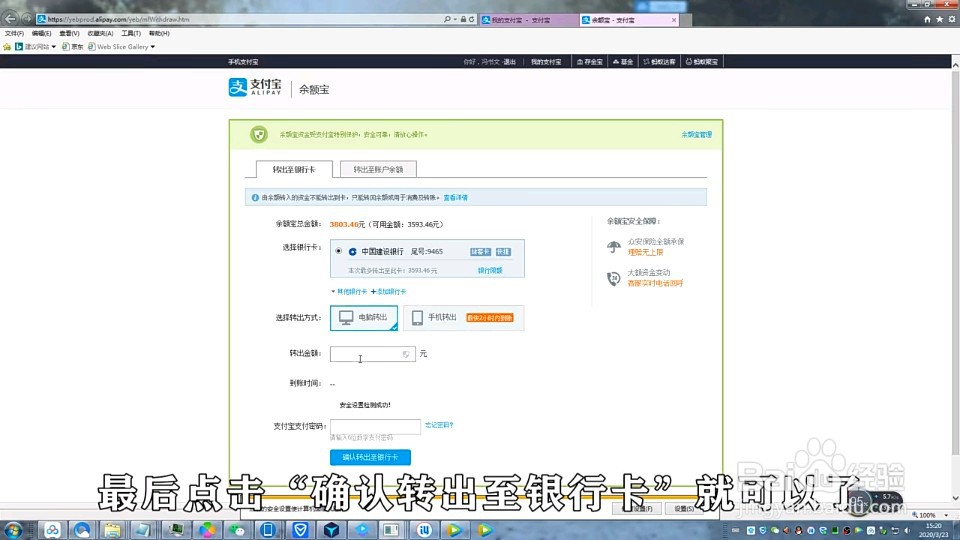Screen dimensions: 960x540
Task: Click the 余额宝管理 link
Action: coord(697,135)
